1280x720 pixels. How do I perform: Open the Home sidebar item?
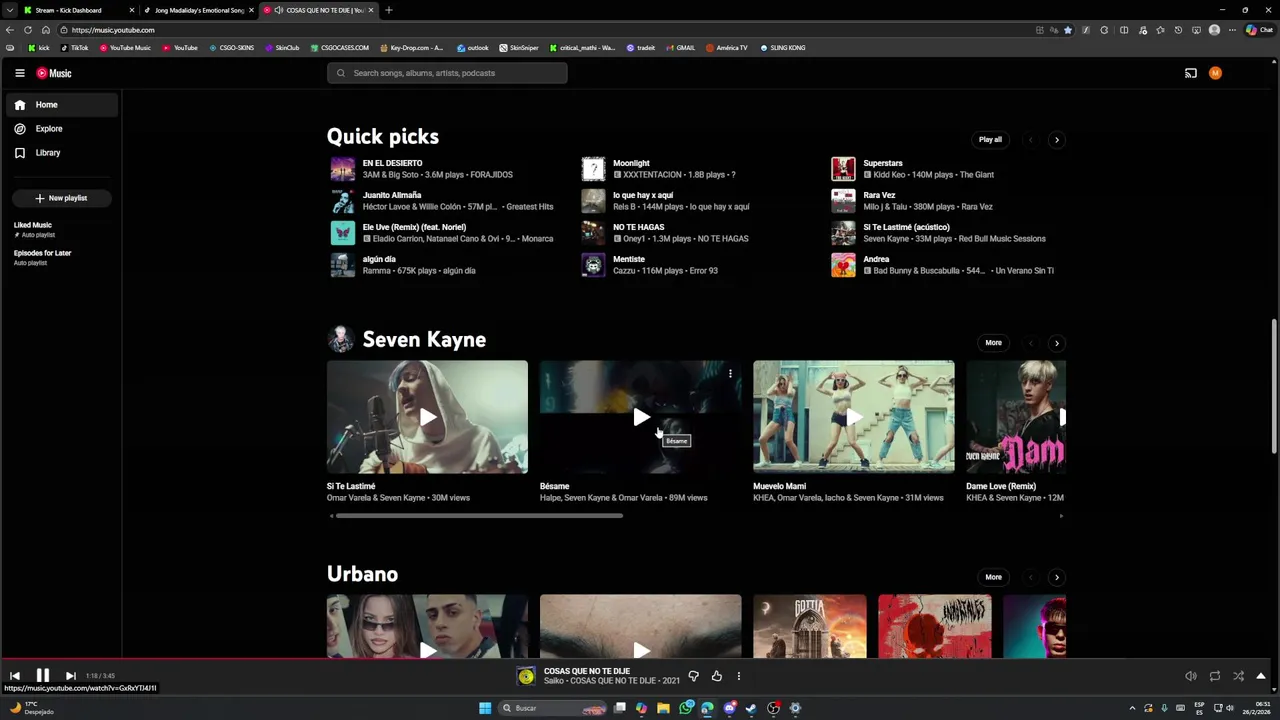tap(60, 105)
